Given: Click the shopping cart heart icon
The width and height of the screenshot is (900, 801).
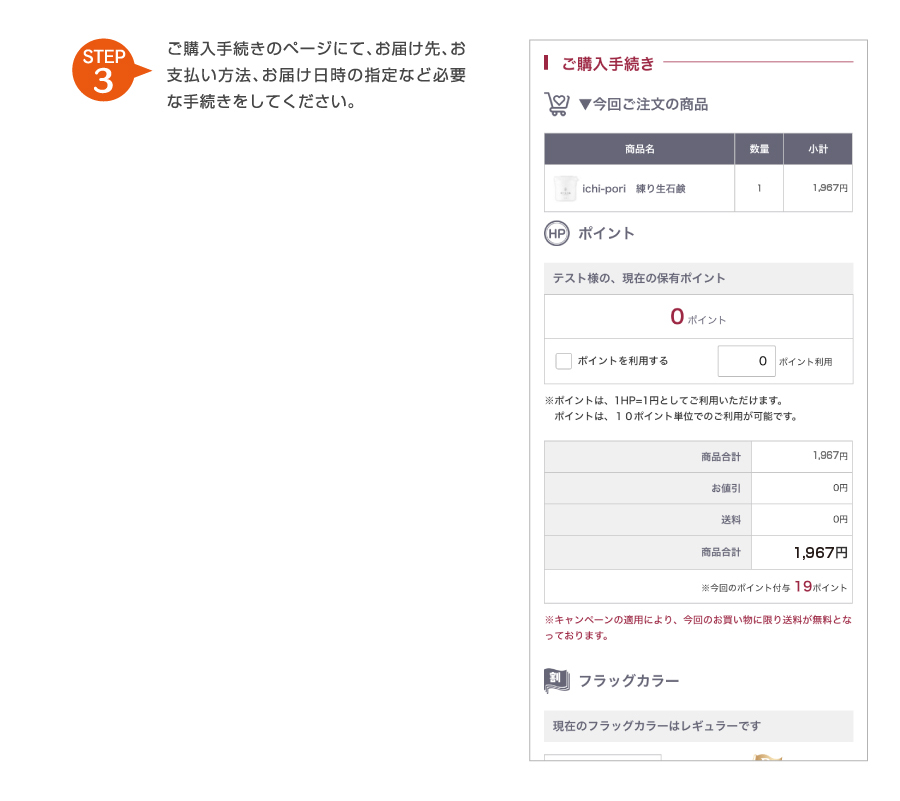Looking at the screenshot, I should tap(557, 104).
